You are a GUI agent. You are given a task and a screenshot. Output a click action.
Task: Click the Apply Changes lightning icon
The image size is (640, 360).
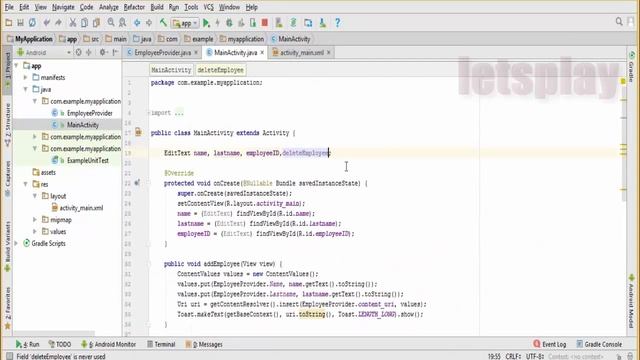point(218,23)
